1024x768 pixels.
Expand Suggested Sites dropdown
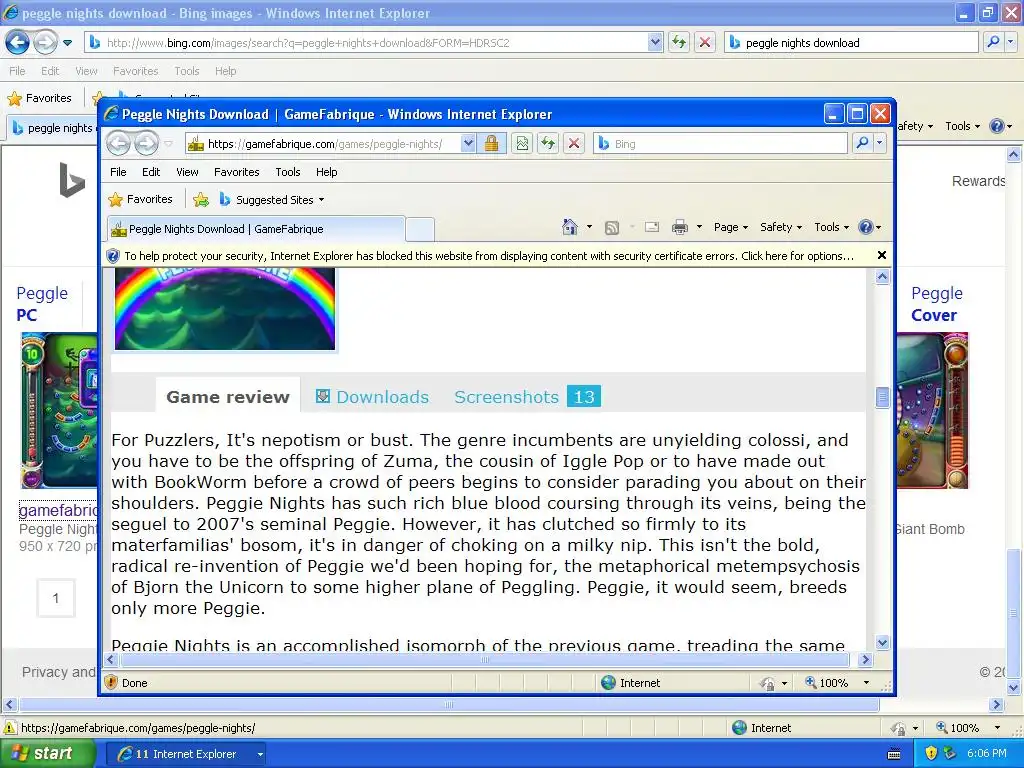[x=321, y=200]
